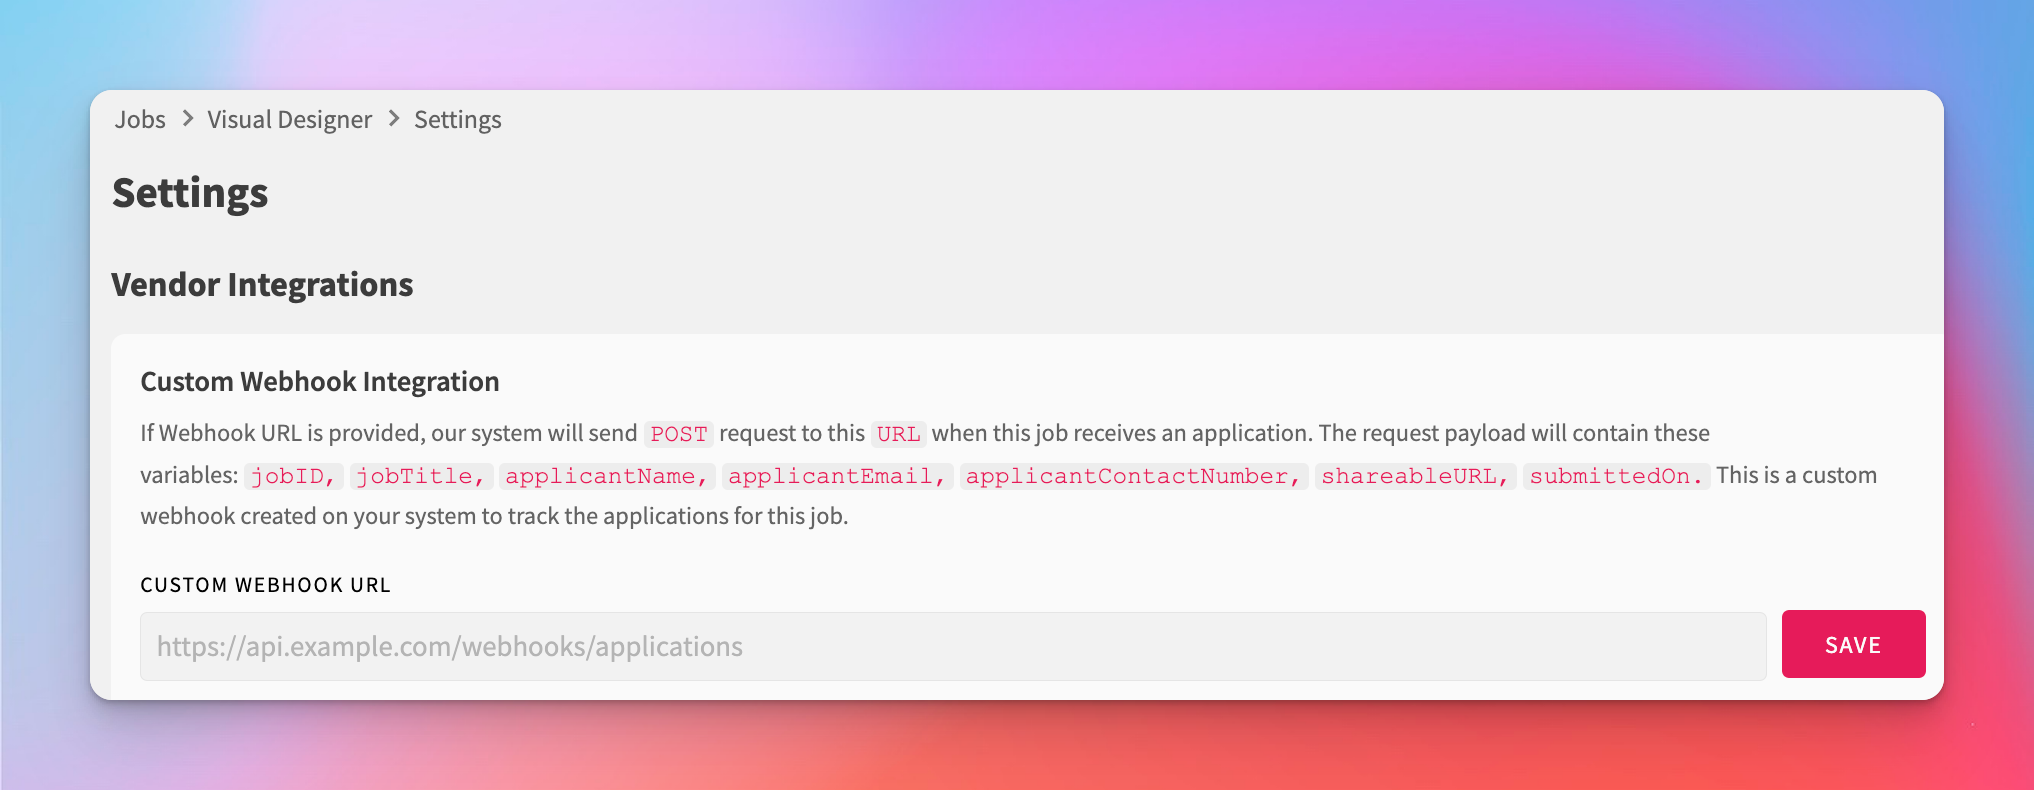Viewport: 2034px width, 790px height.
Task: Select the jobID variable tag
Action: tap(293, 476)
